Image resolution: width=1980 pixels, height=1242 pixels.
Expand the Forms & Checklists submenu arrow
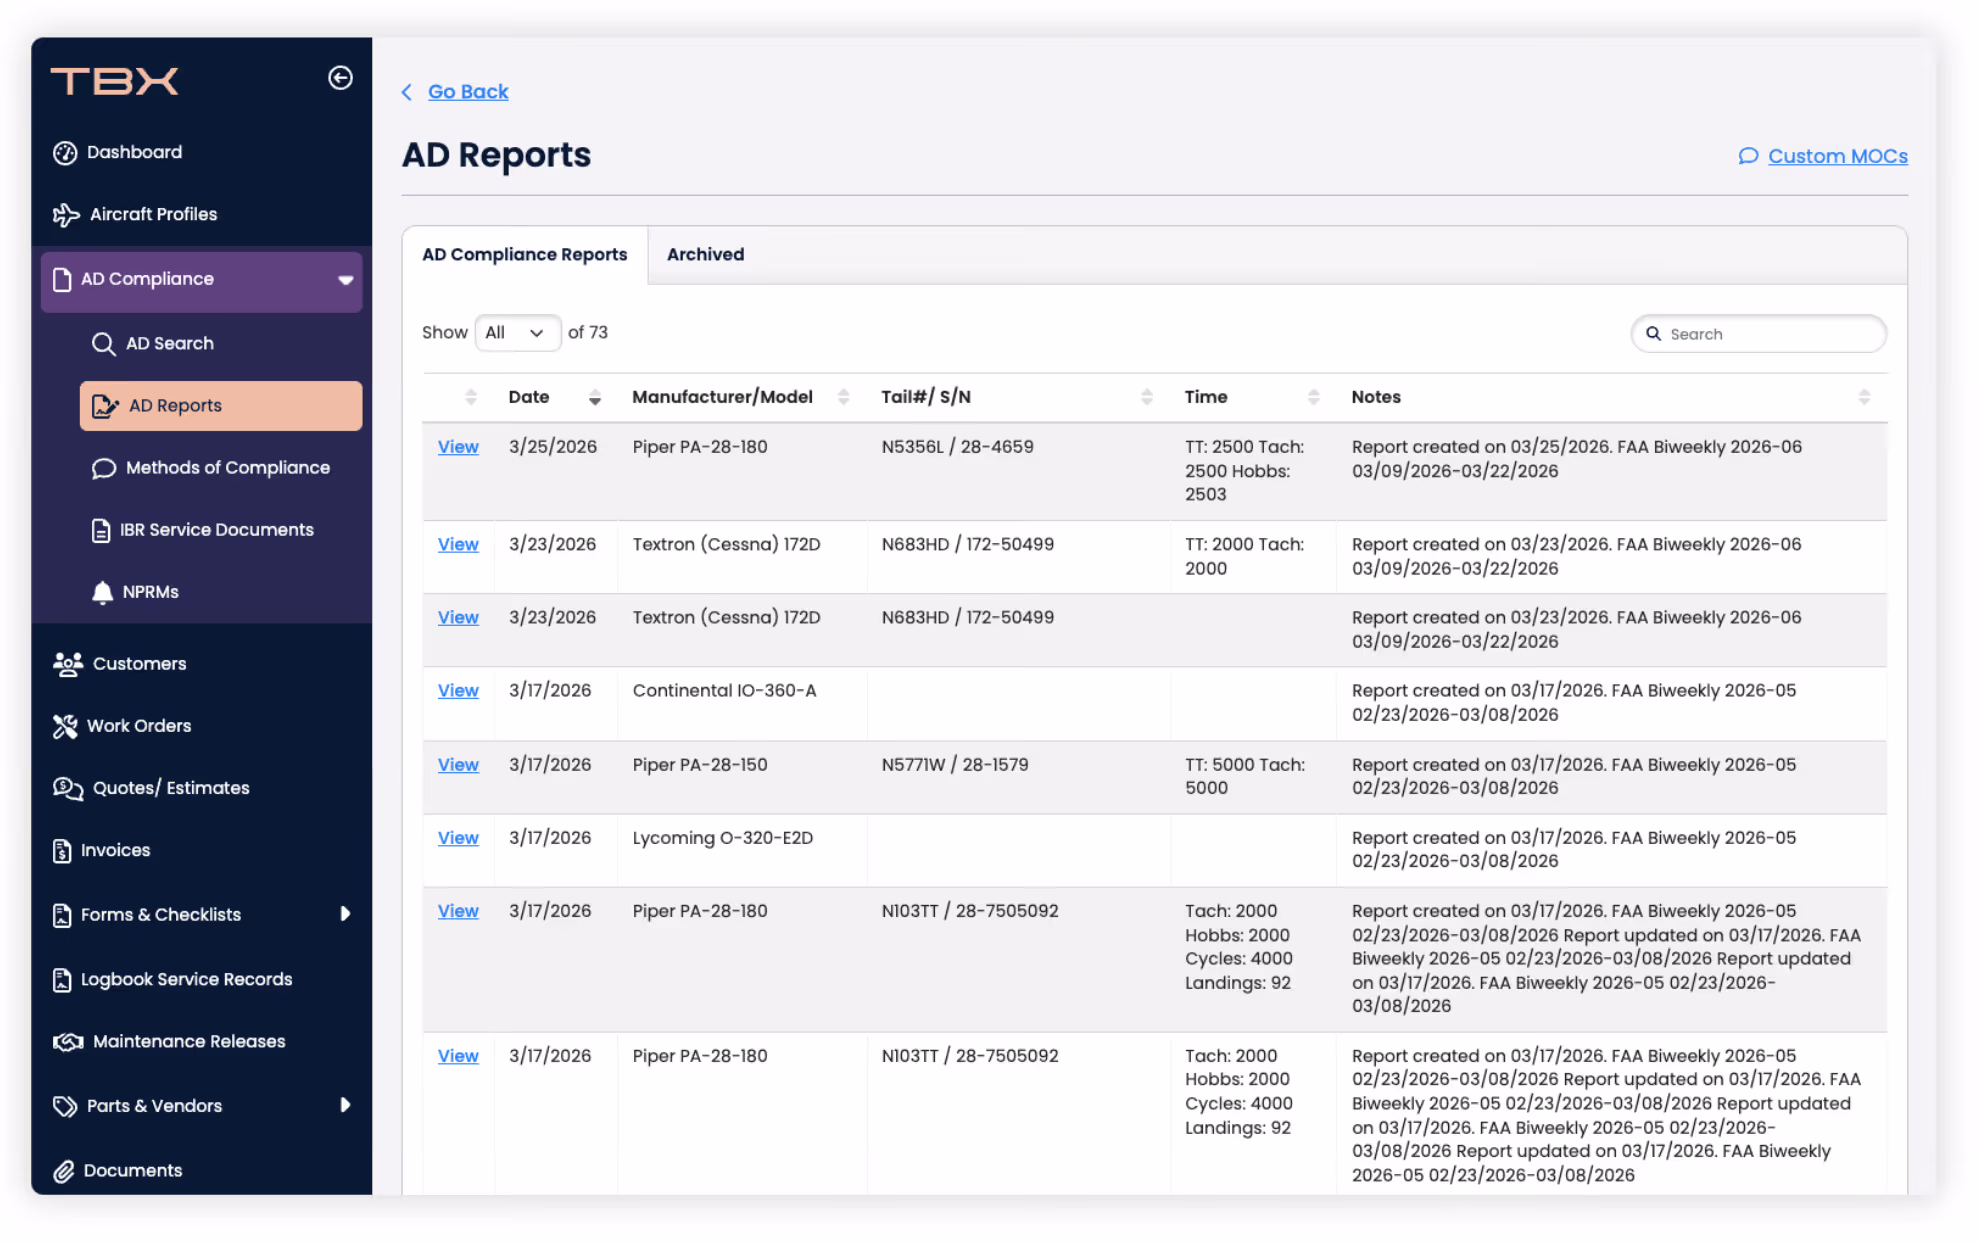click(345, 914)
